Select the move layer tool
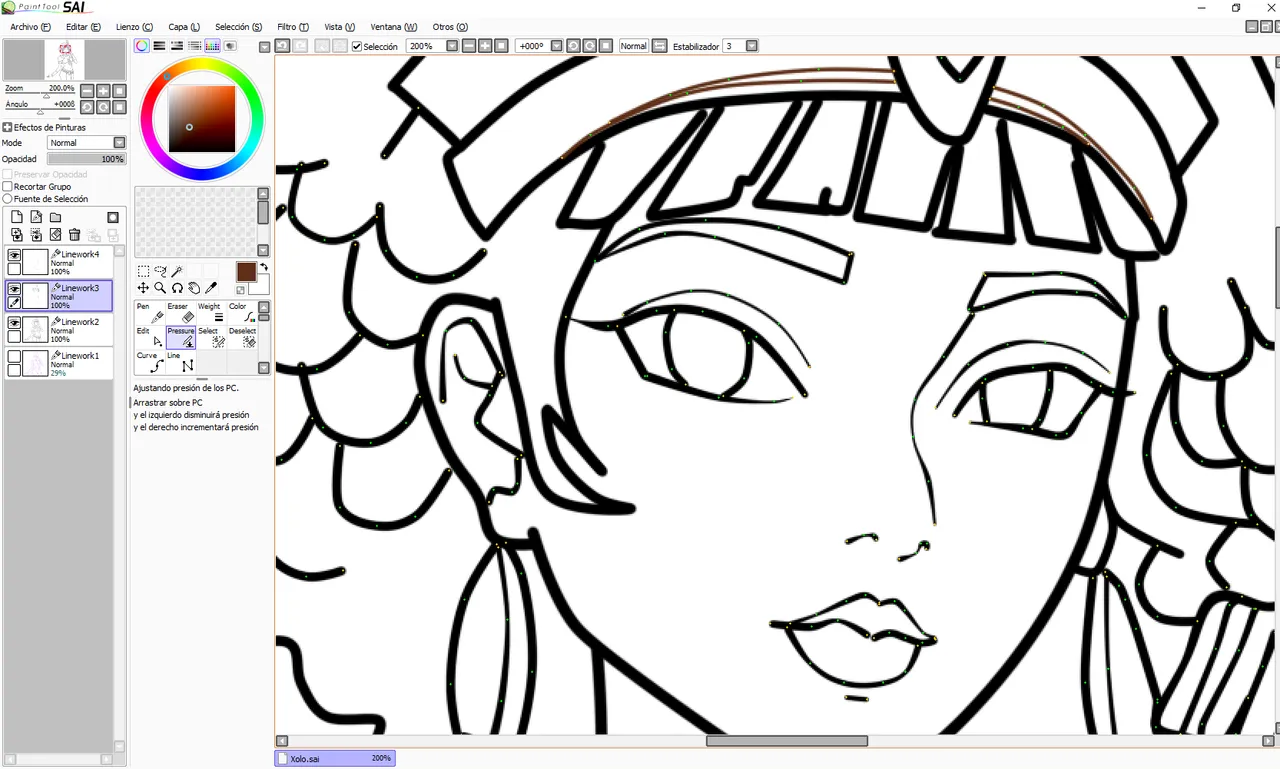Screen dimensions: 1280x769 pyautogui.click(x=143, y=288)
